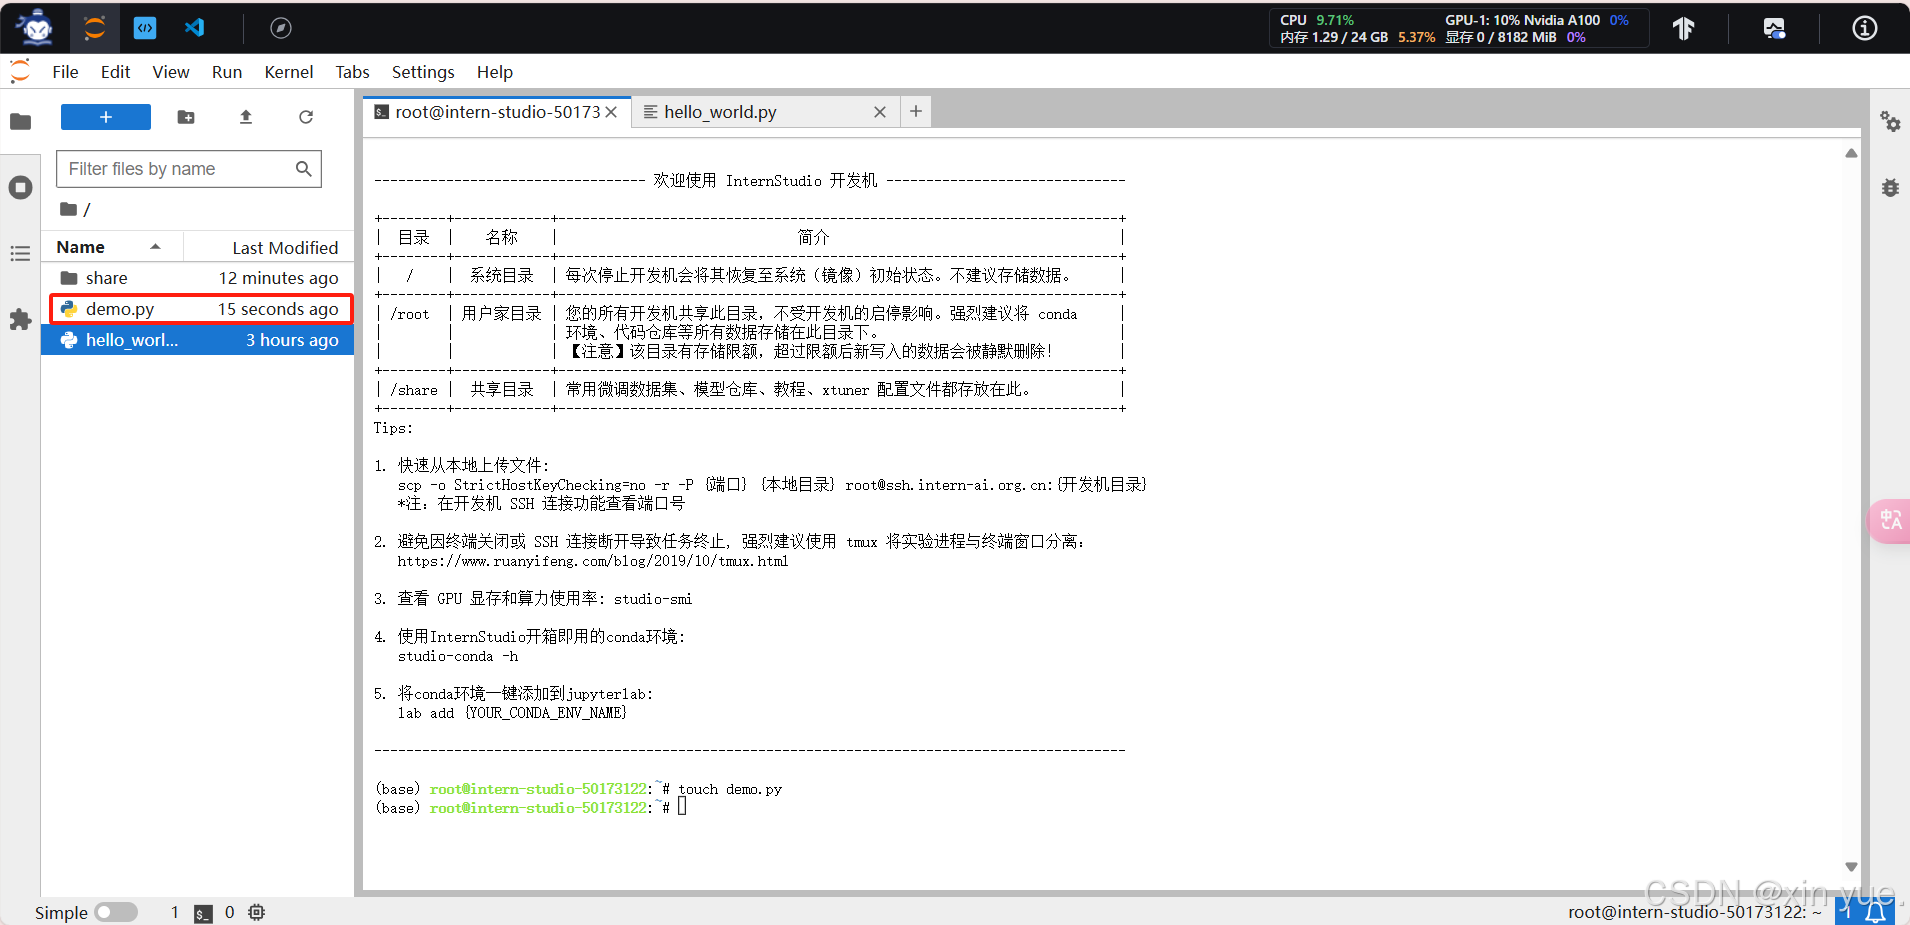1910x925 pixels.
Task: Toggle Simple mode in the status bar
Action: [x=115, y=912]
